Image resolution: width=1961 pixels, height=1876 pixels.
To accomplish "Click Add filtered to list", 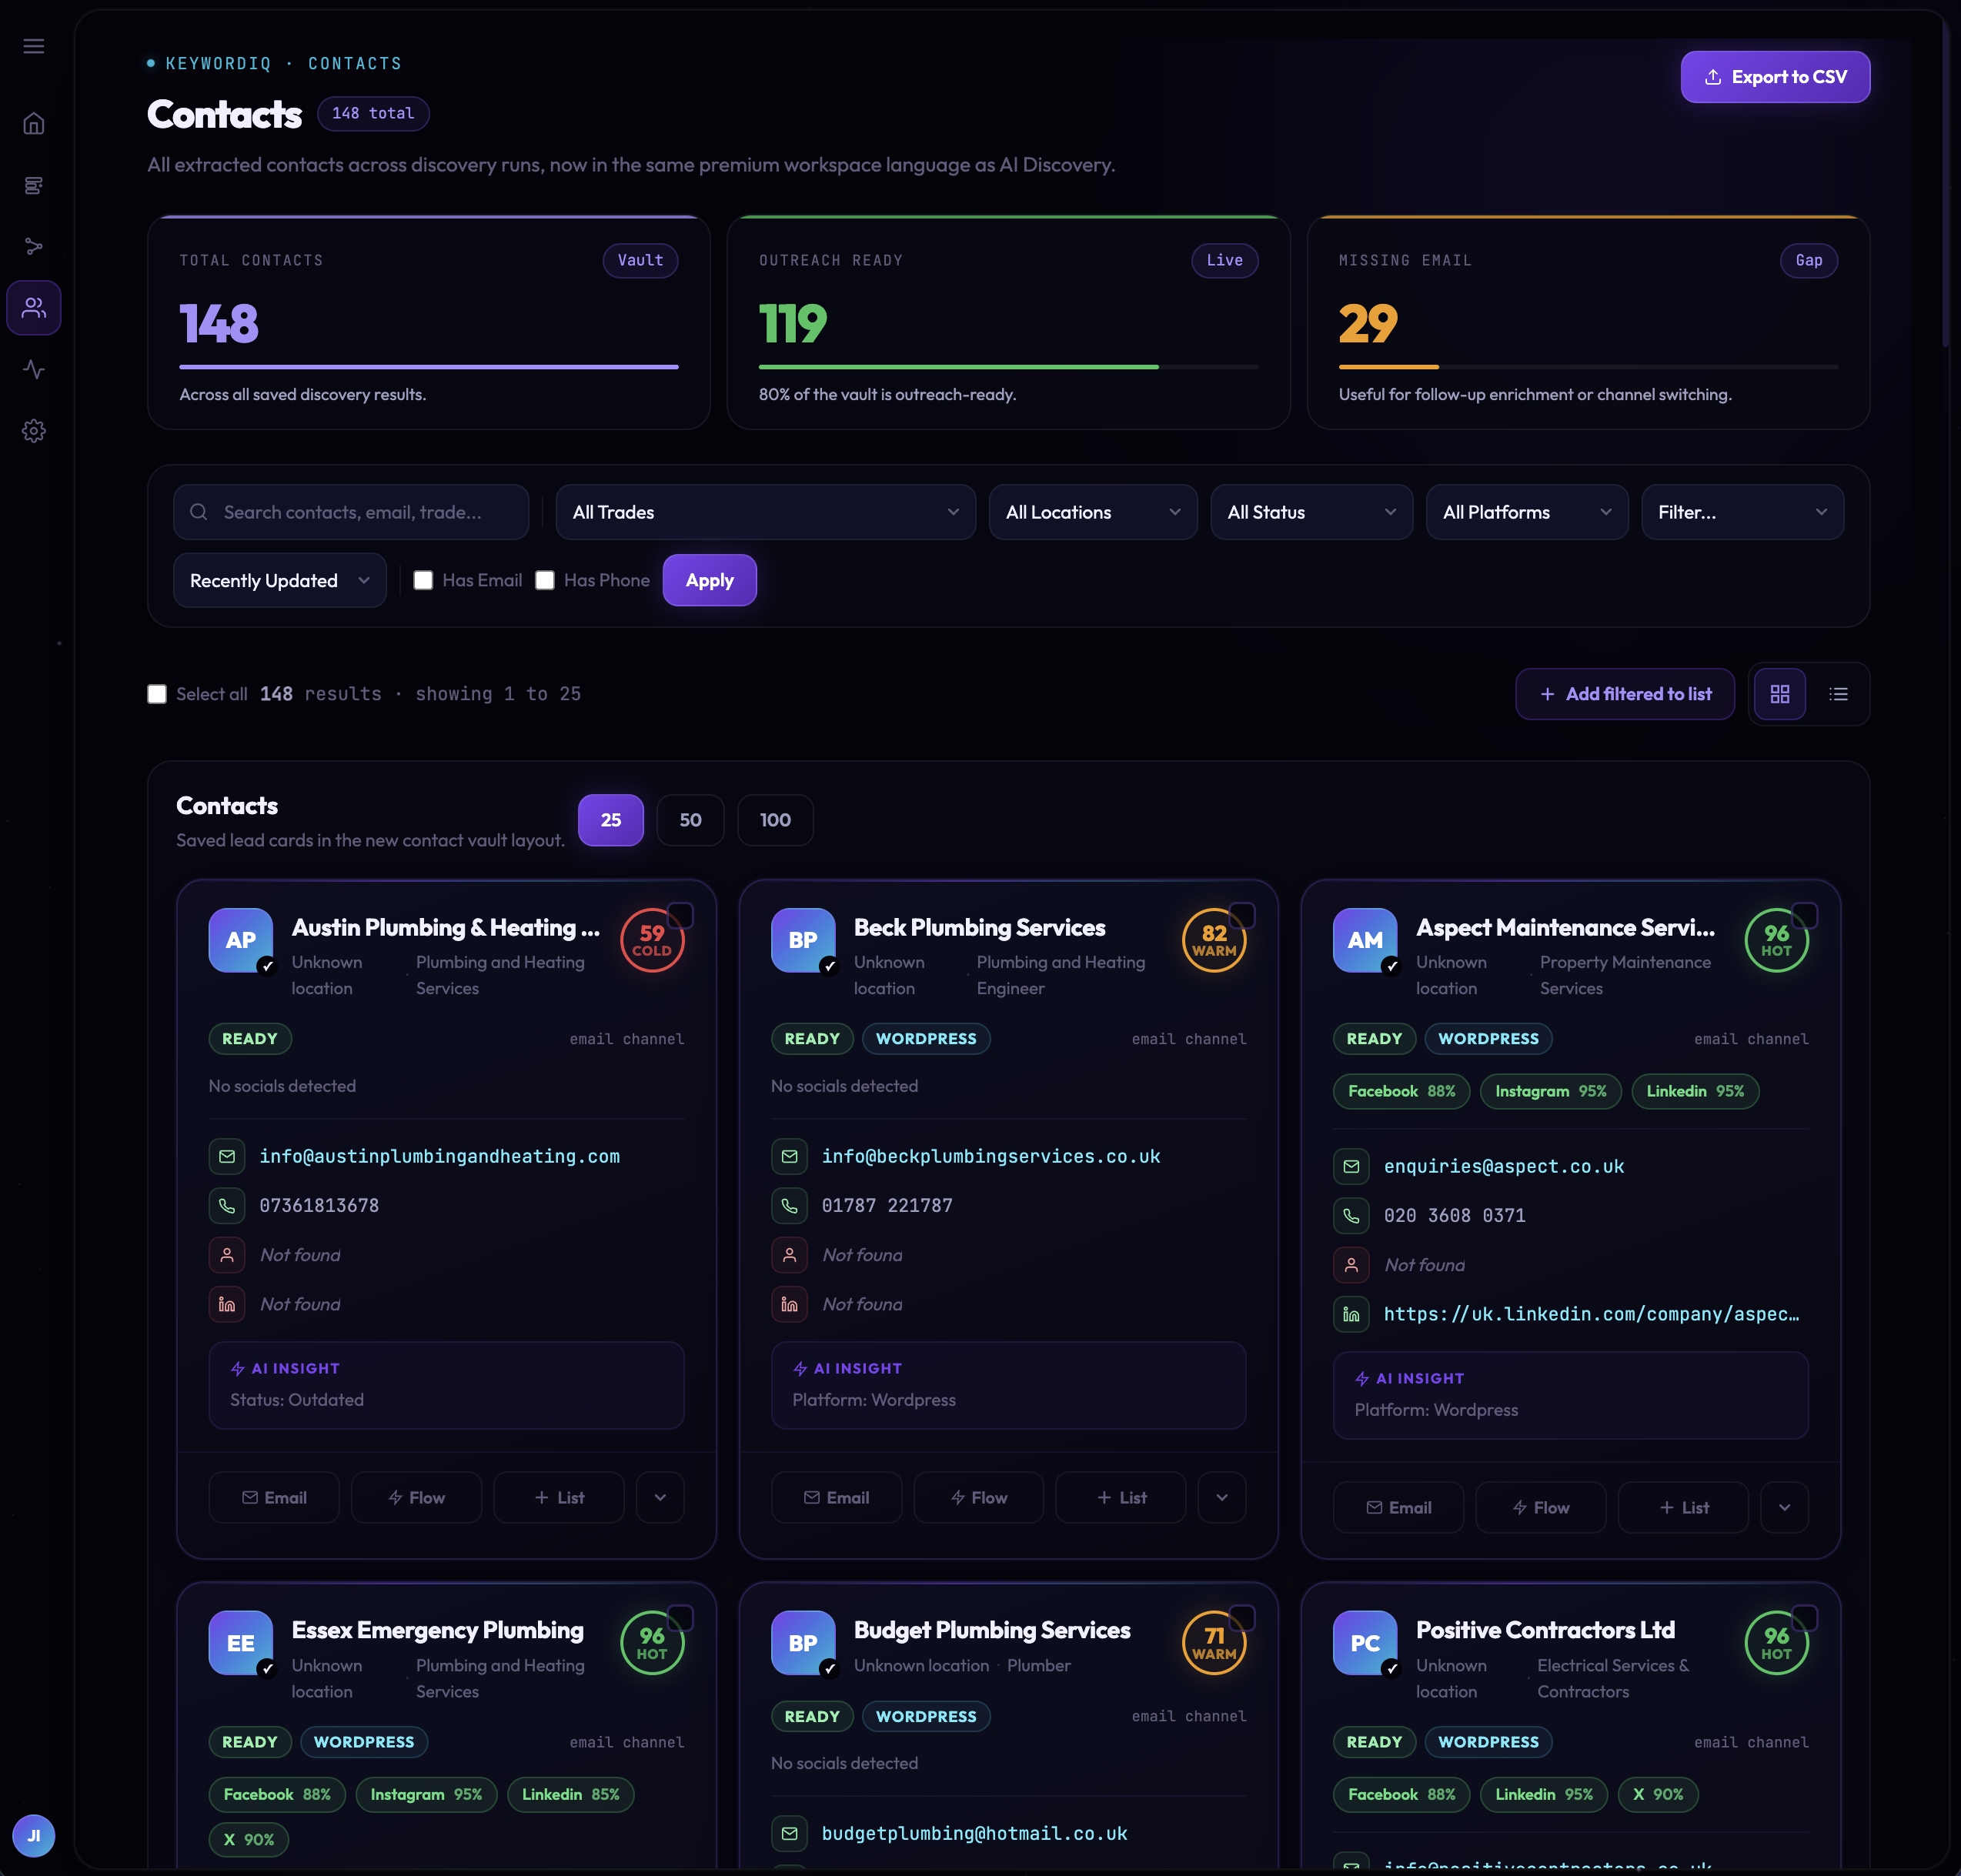I will pos(1624,693).
